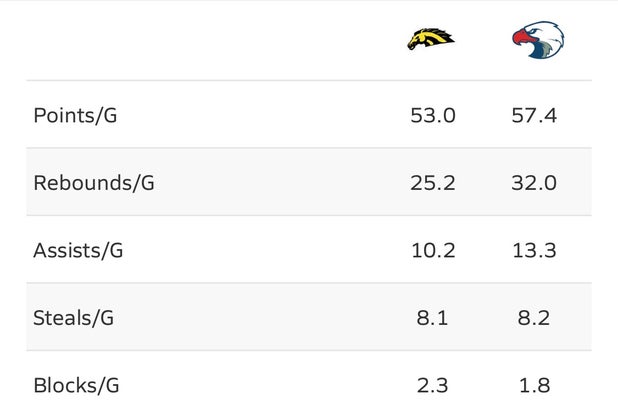618x416 pixels.
Task: Click the empty space between the two team logos
Action: point(483,40)
